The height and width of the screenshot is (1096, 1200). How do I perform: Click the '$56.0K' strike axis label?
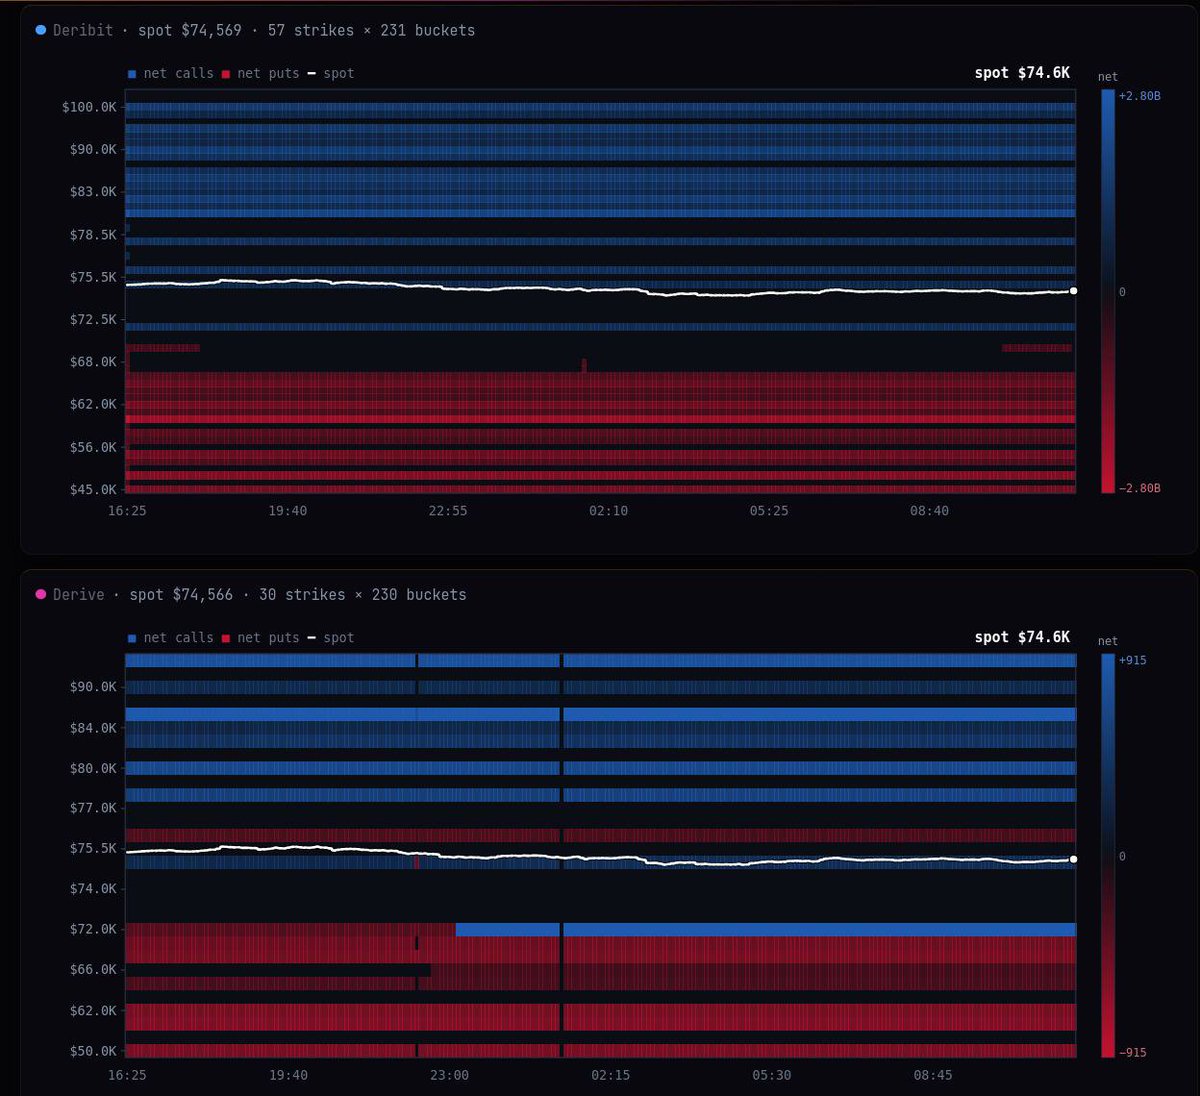[93, 448]
